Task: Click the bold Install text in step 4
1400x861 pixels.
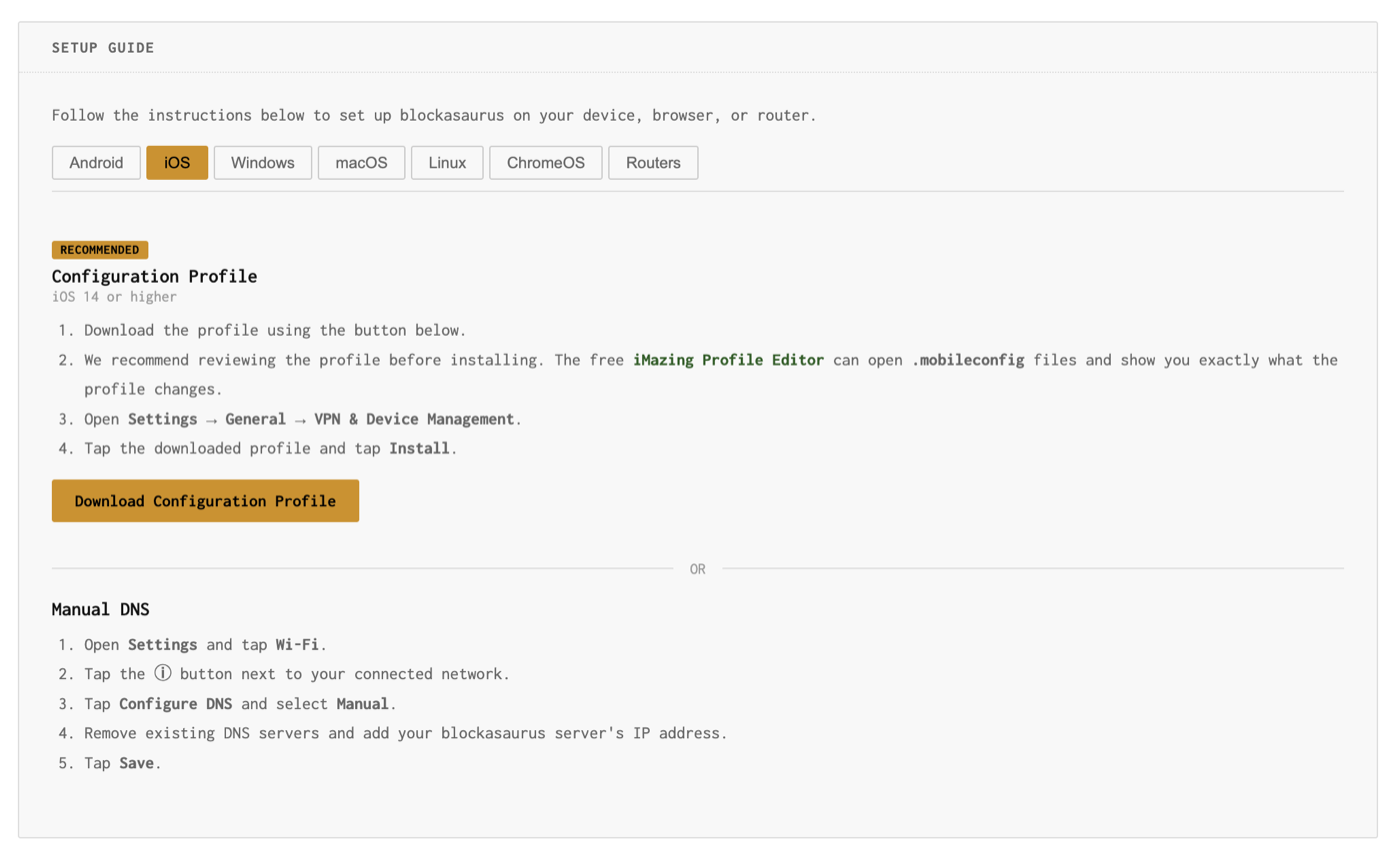Action: [x=418, y=448]
